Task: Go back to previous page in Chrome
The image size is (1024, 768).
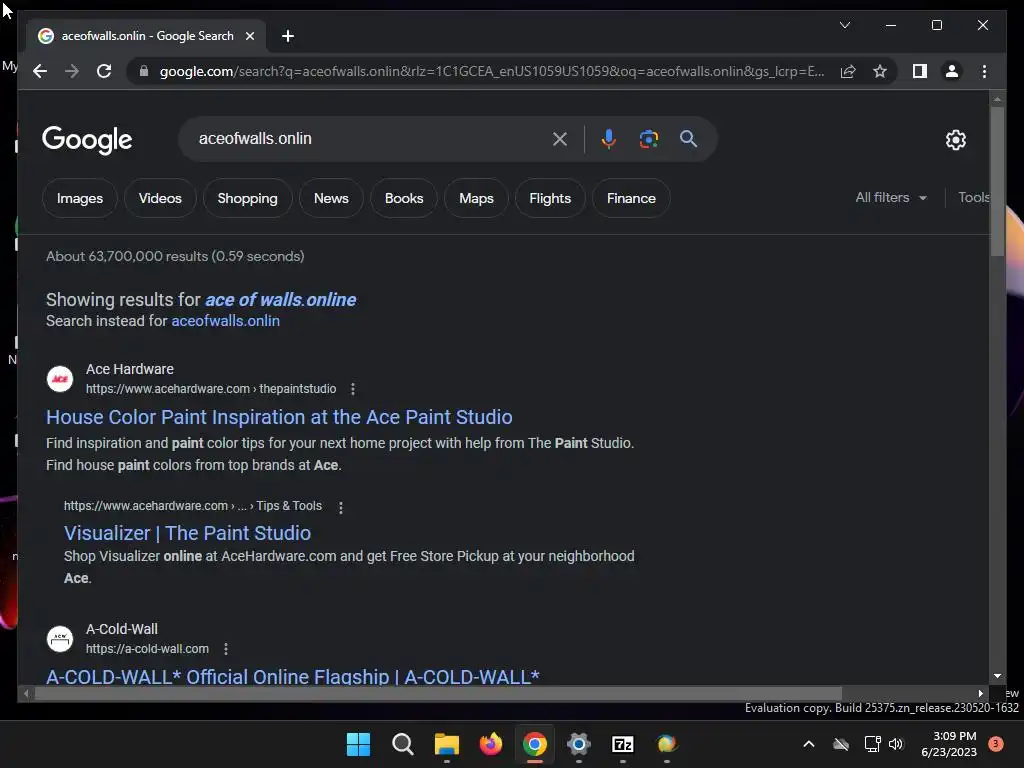Action: tap(40, 71)
